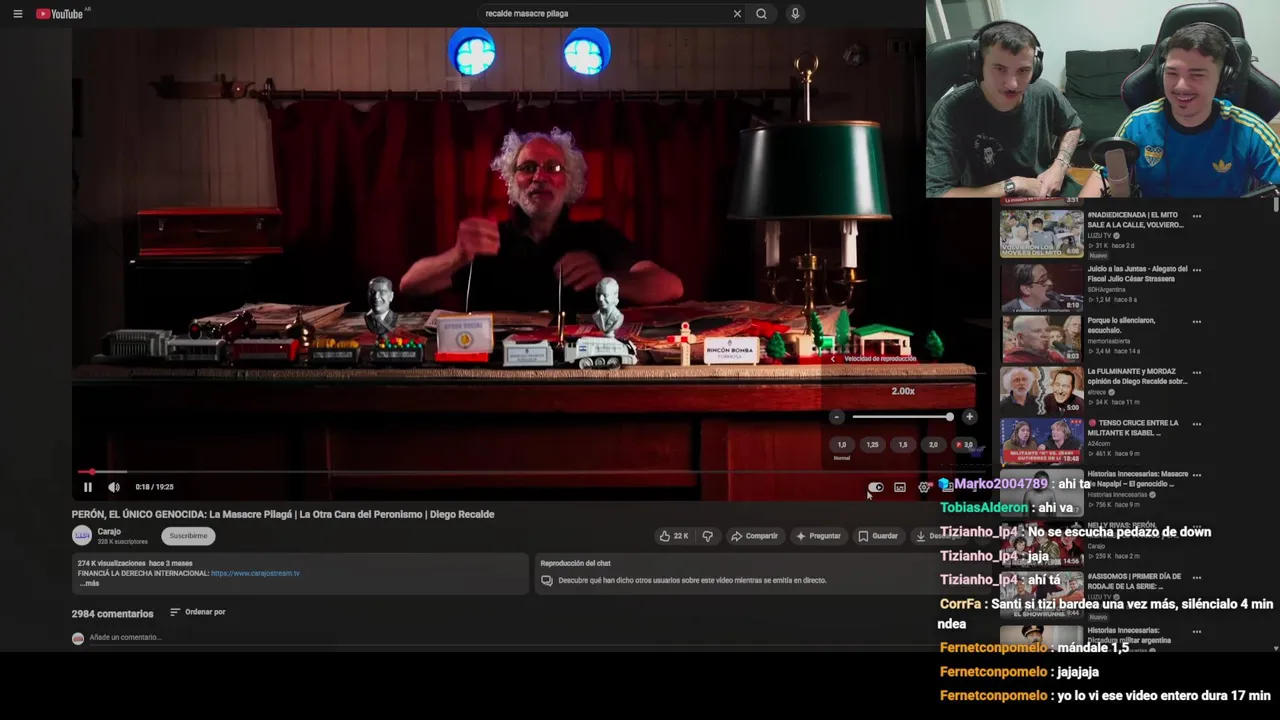This screenshot has width=1280, height=720.
Task: Click the '2984 comentarios' count
Action: 112,614
